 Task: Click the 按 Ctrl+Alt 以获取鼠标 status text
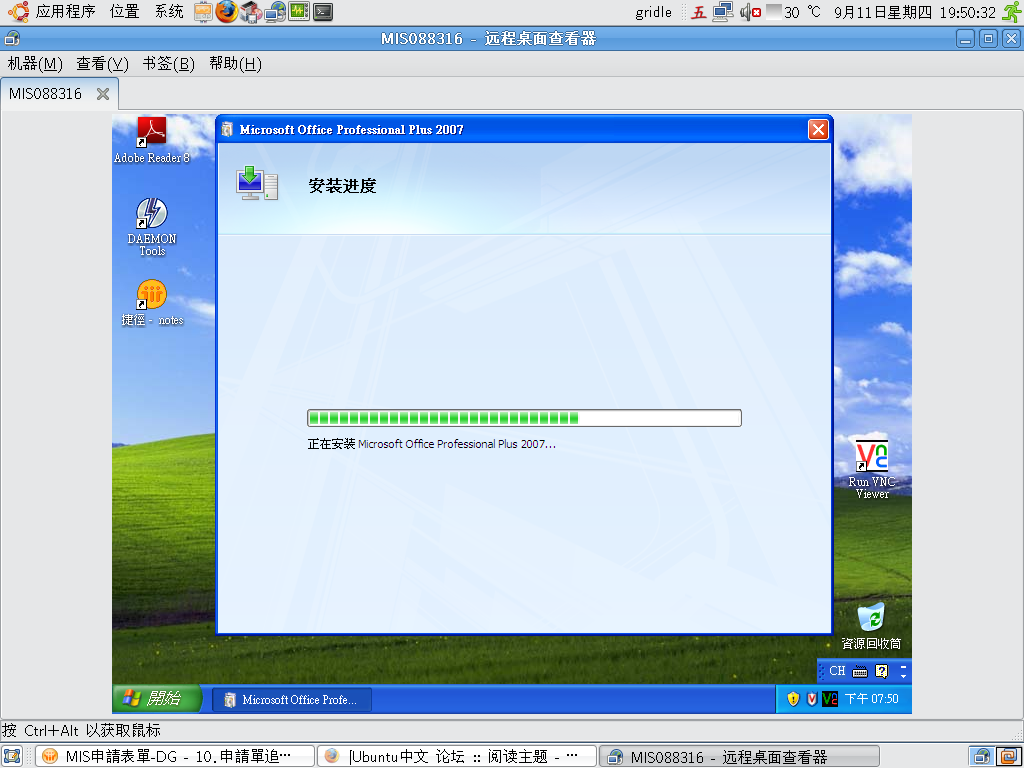point(81,730)
